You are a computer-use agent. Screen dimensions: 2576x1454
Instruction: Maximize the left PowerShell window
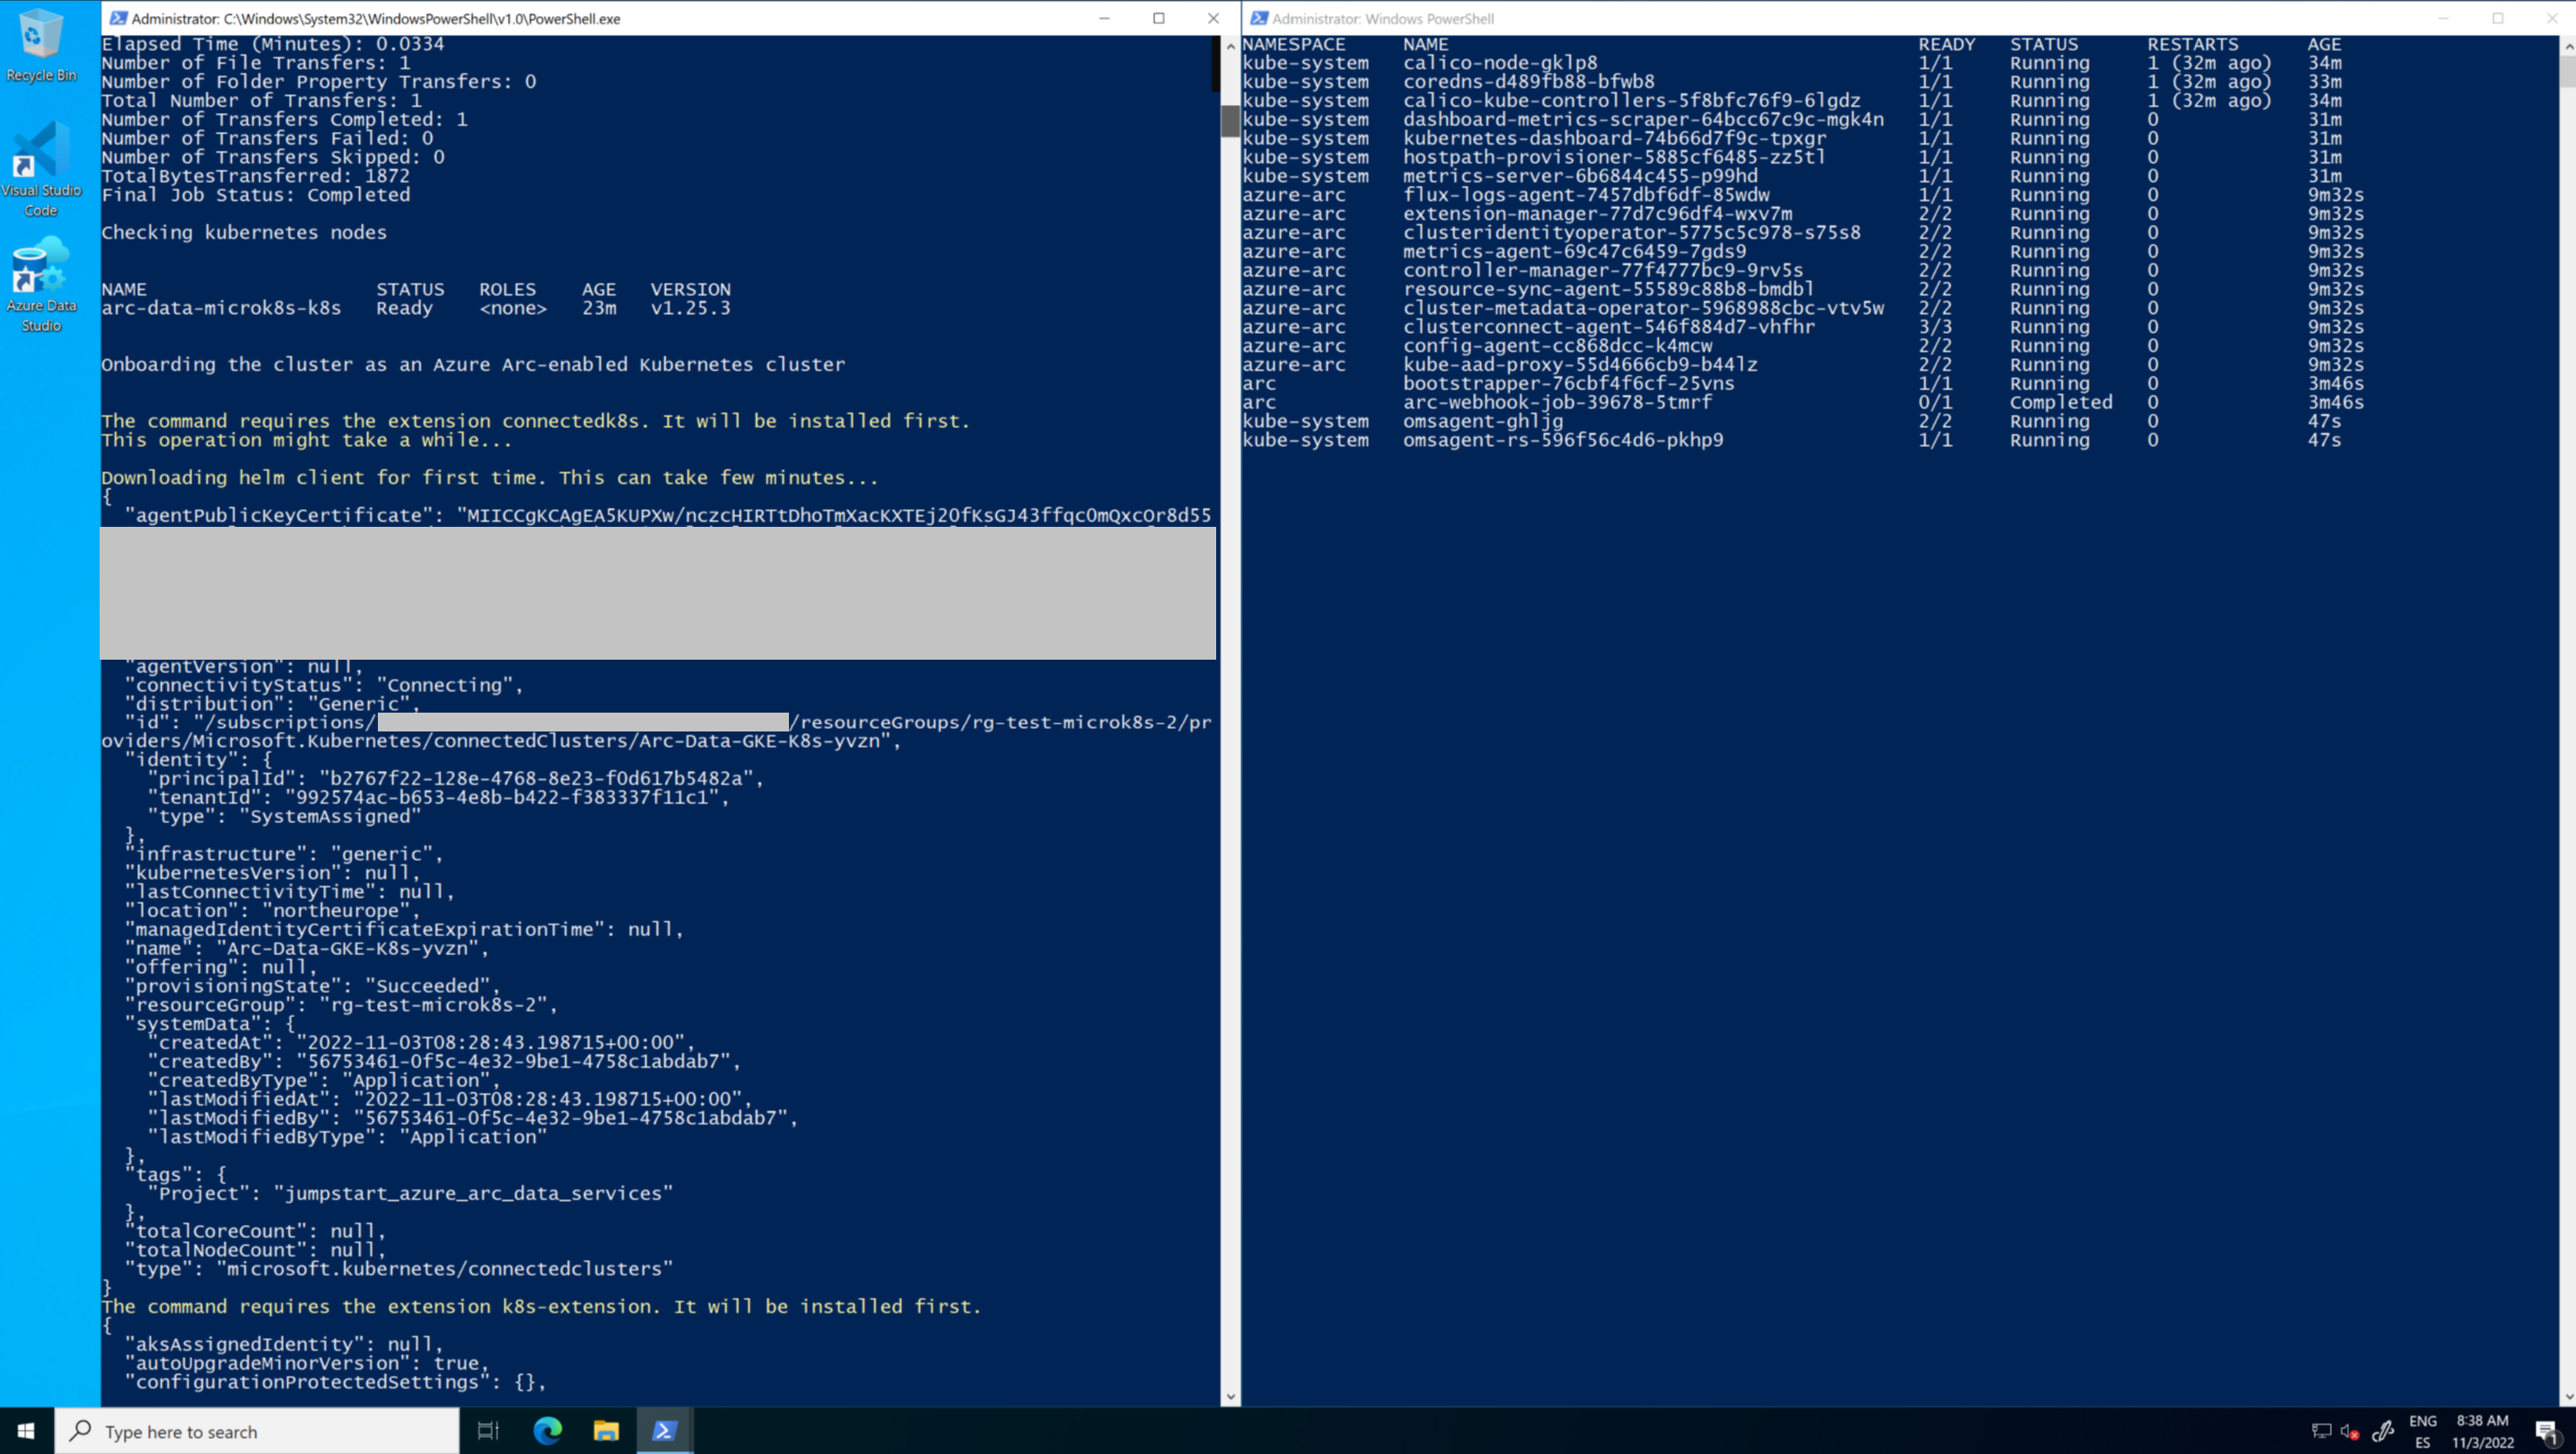click(1158, 18)
